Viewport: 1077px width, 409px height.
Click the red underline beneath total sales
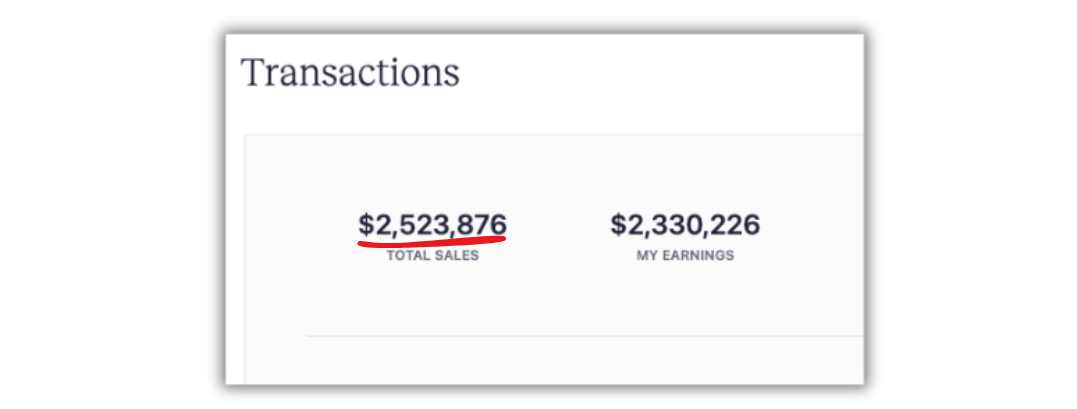pyautogui.click(x=431, y=240)
